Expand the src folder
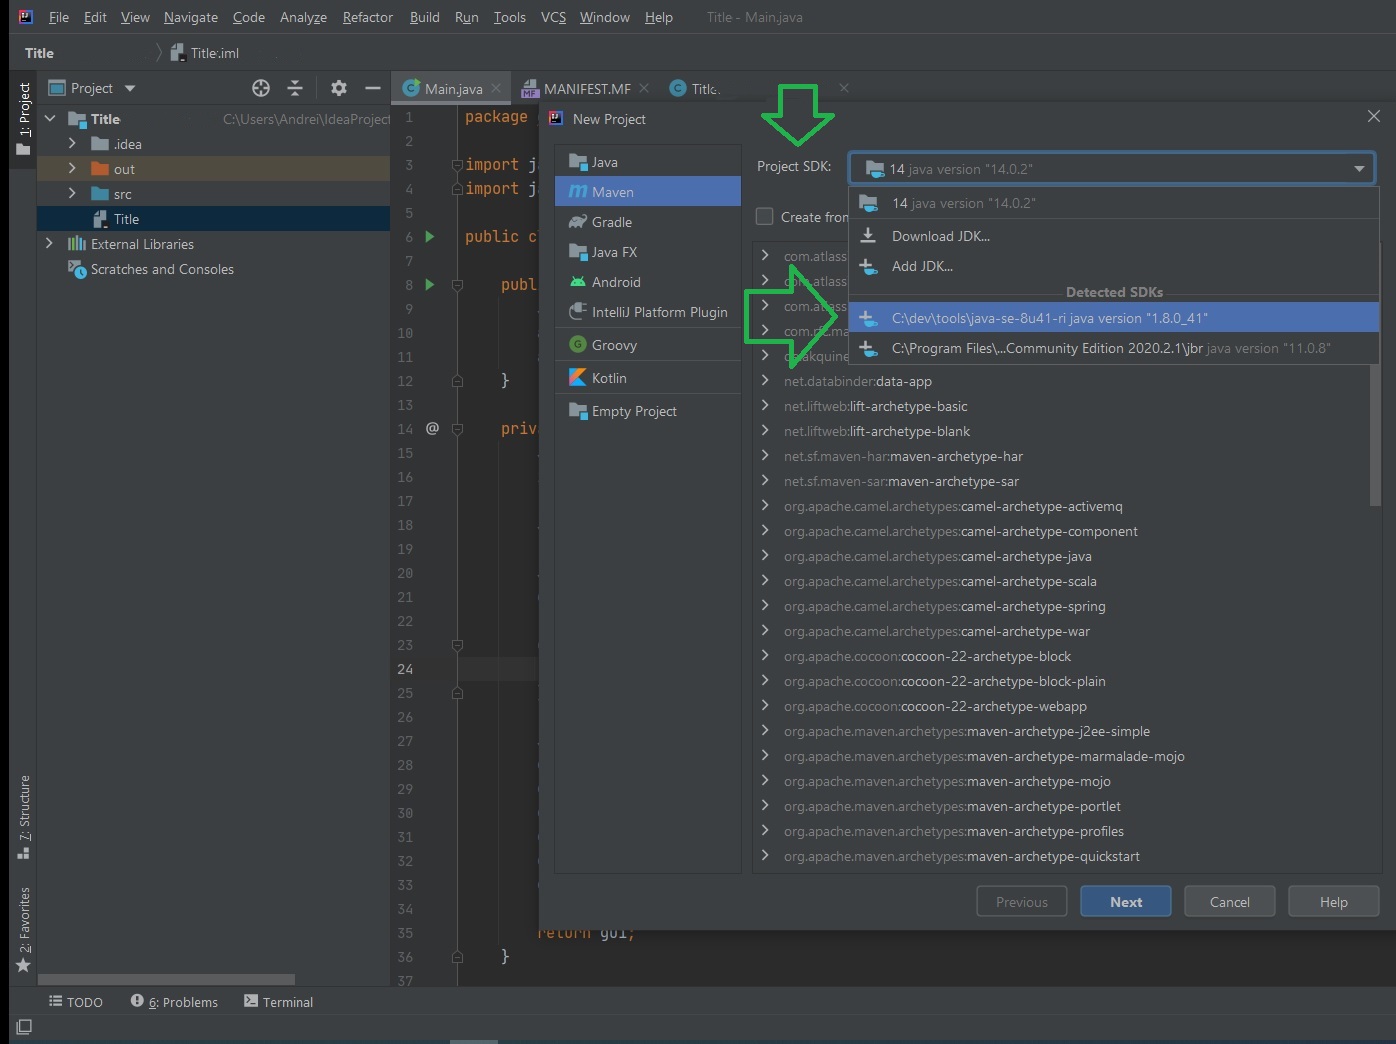Screen dimensions: 1396x1044 tap(72, 194)
